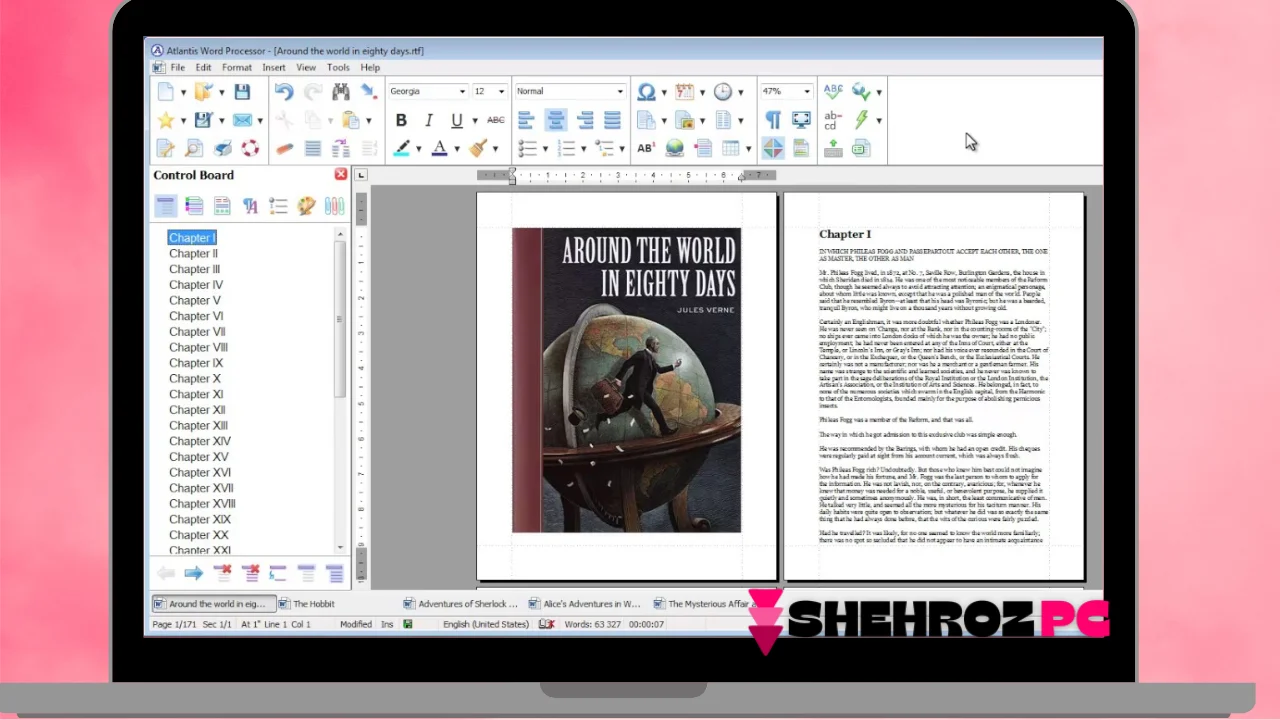Expand the bulleted list dropdown arrow

(545, 148)
